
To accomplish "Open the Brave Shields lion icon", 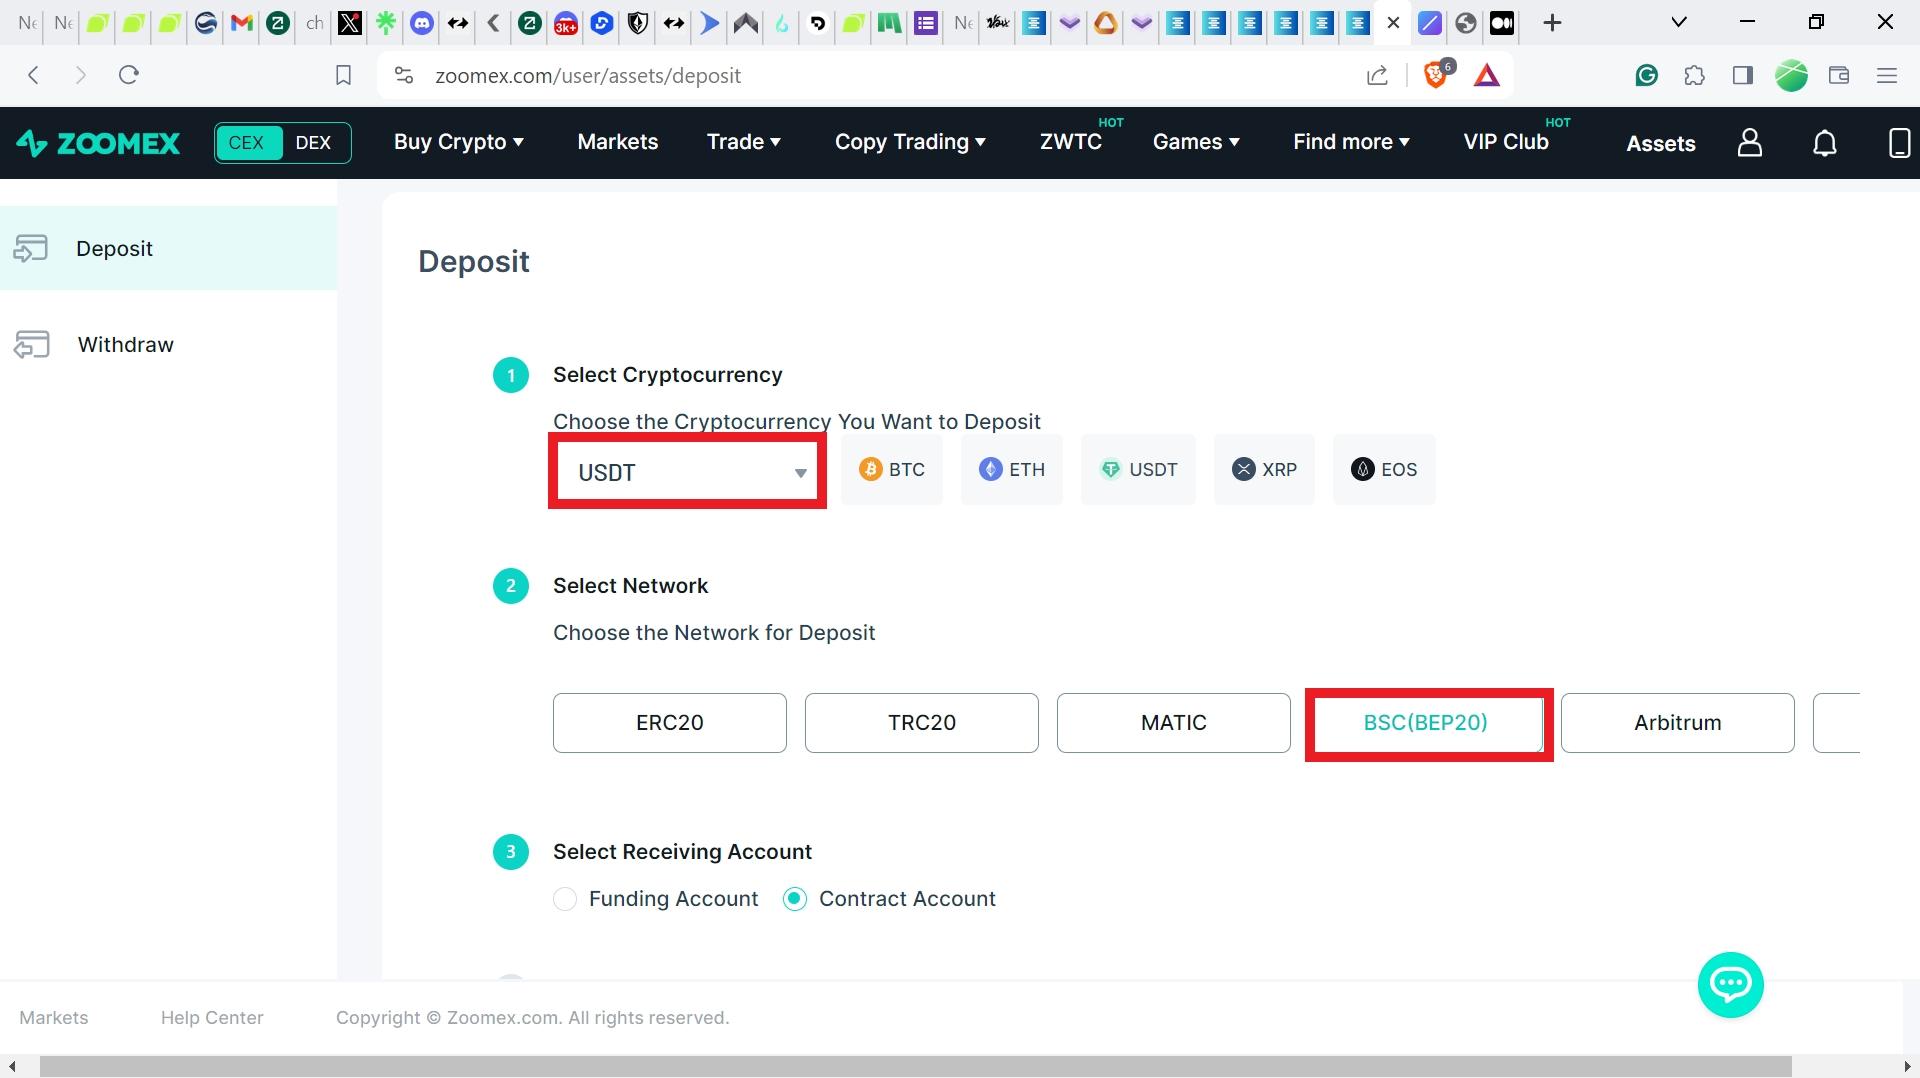I will click(x=1436, y=75).
